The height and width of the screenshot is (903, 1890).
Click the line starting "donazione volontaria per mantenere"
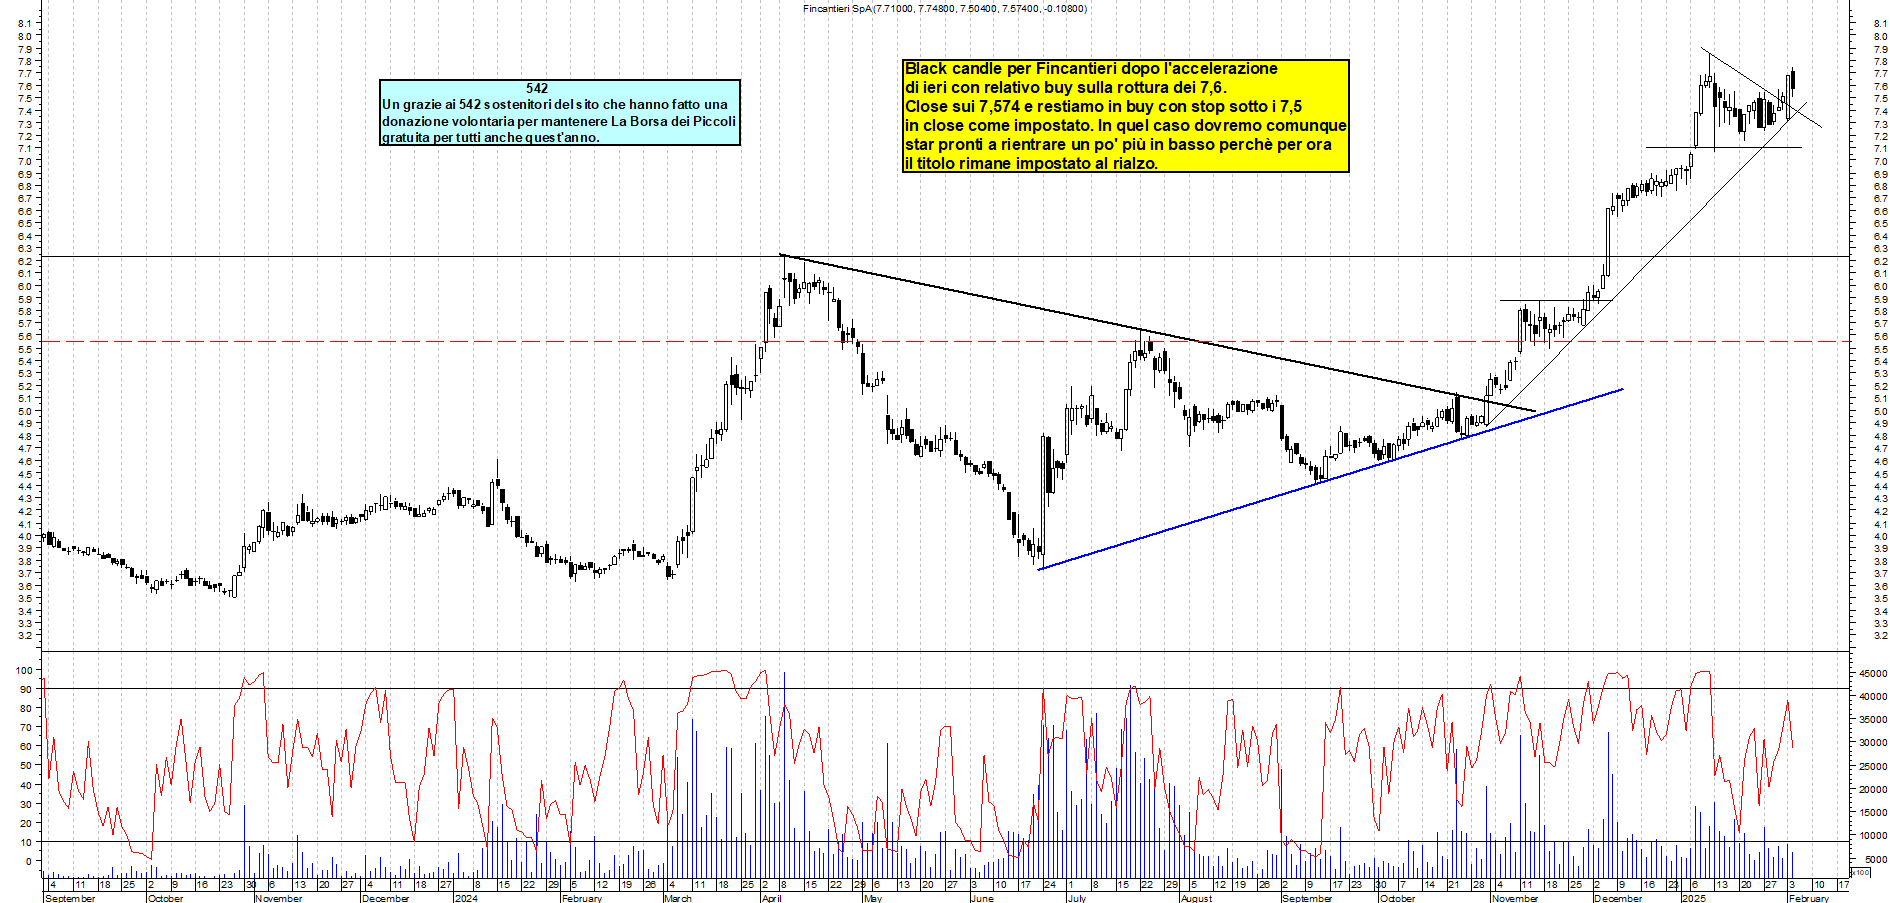pyautogui.click(x=559, y=121)
